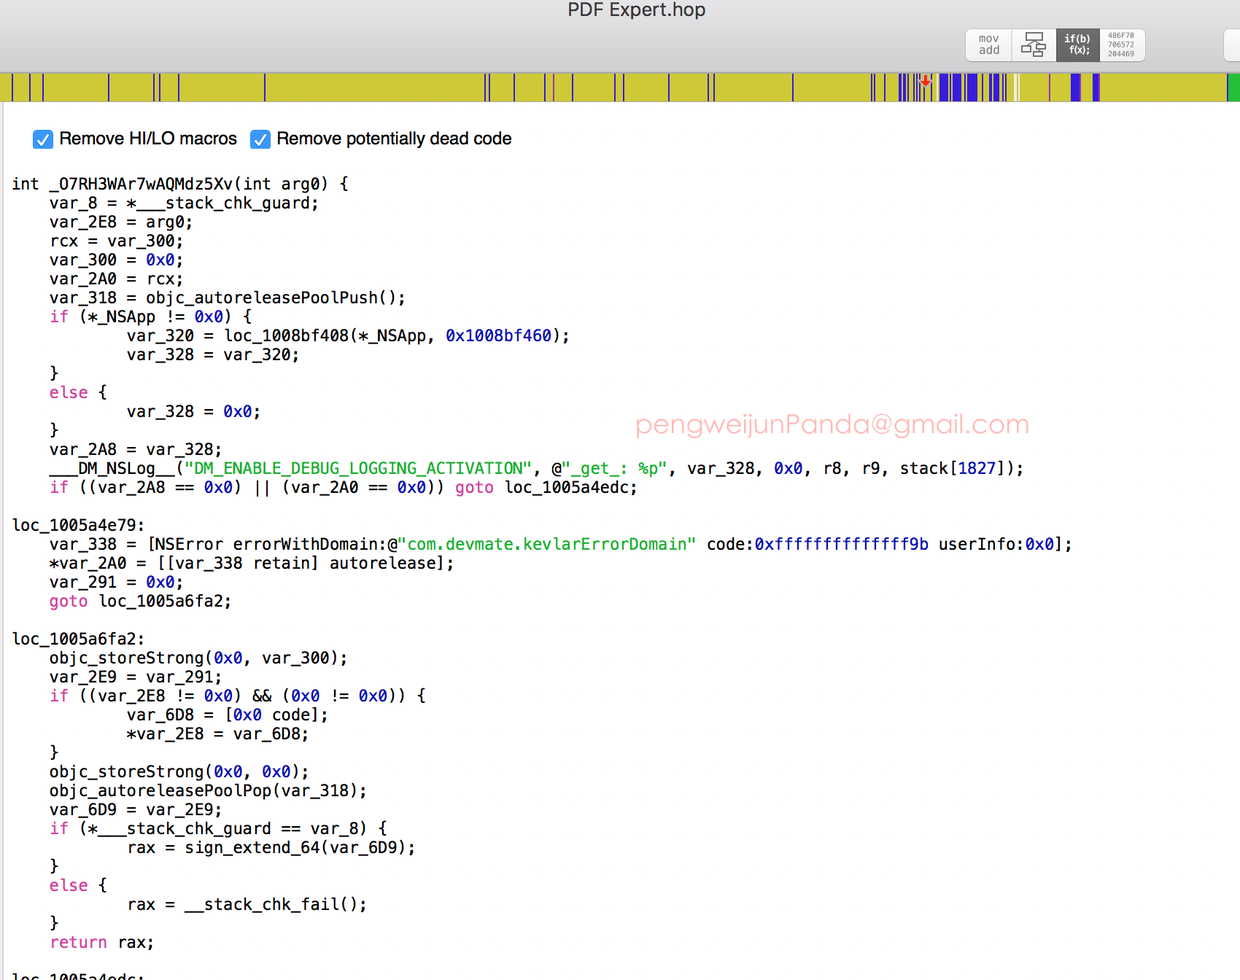Click stack[1827] argument
The image size is (1240, 980).
point(957,469)
